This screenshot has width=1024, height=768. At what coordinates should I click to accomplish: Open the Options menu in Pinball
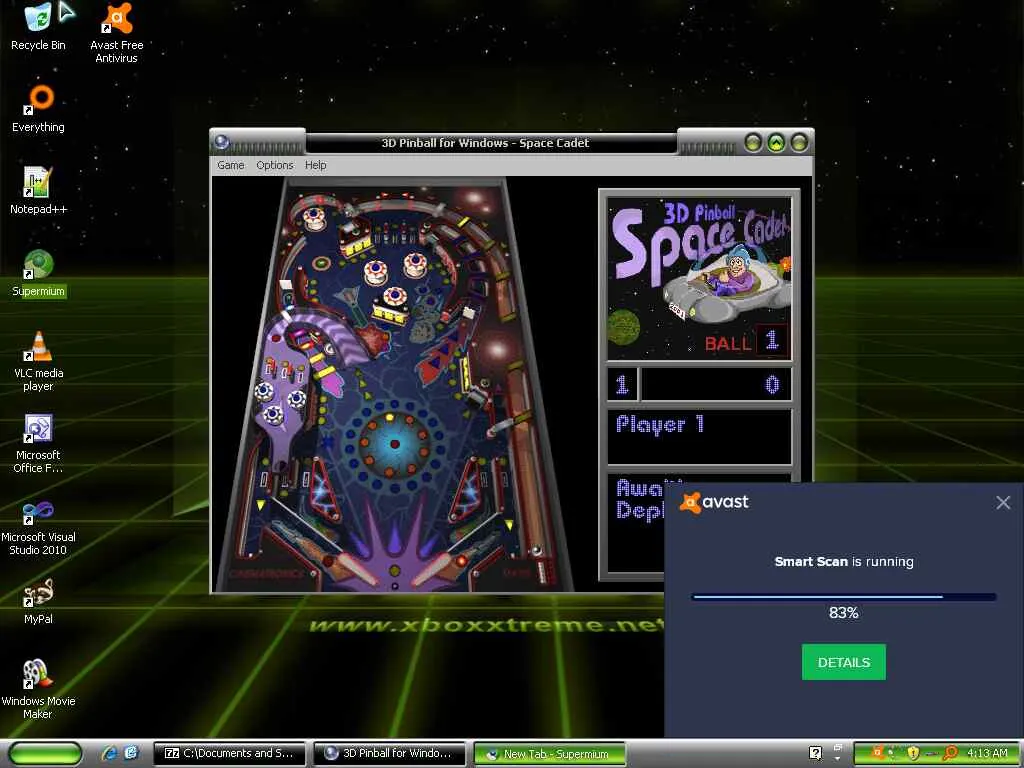coord(274,165)
